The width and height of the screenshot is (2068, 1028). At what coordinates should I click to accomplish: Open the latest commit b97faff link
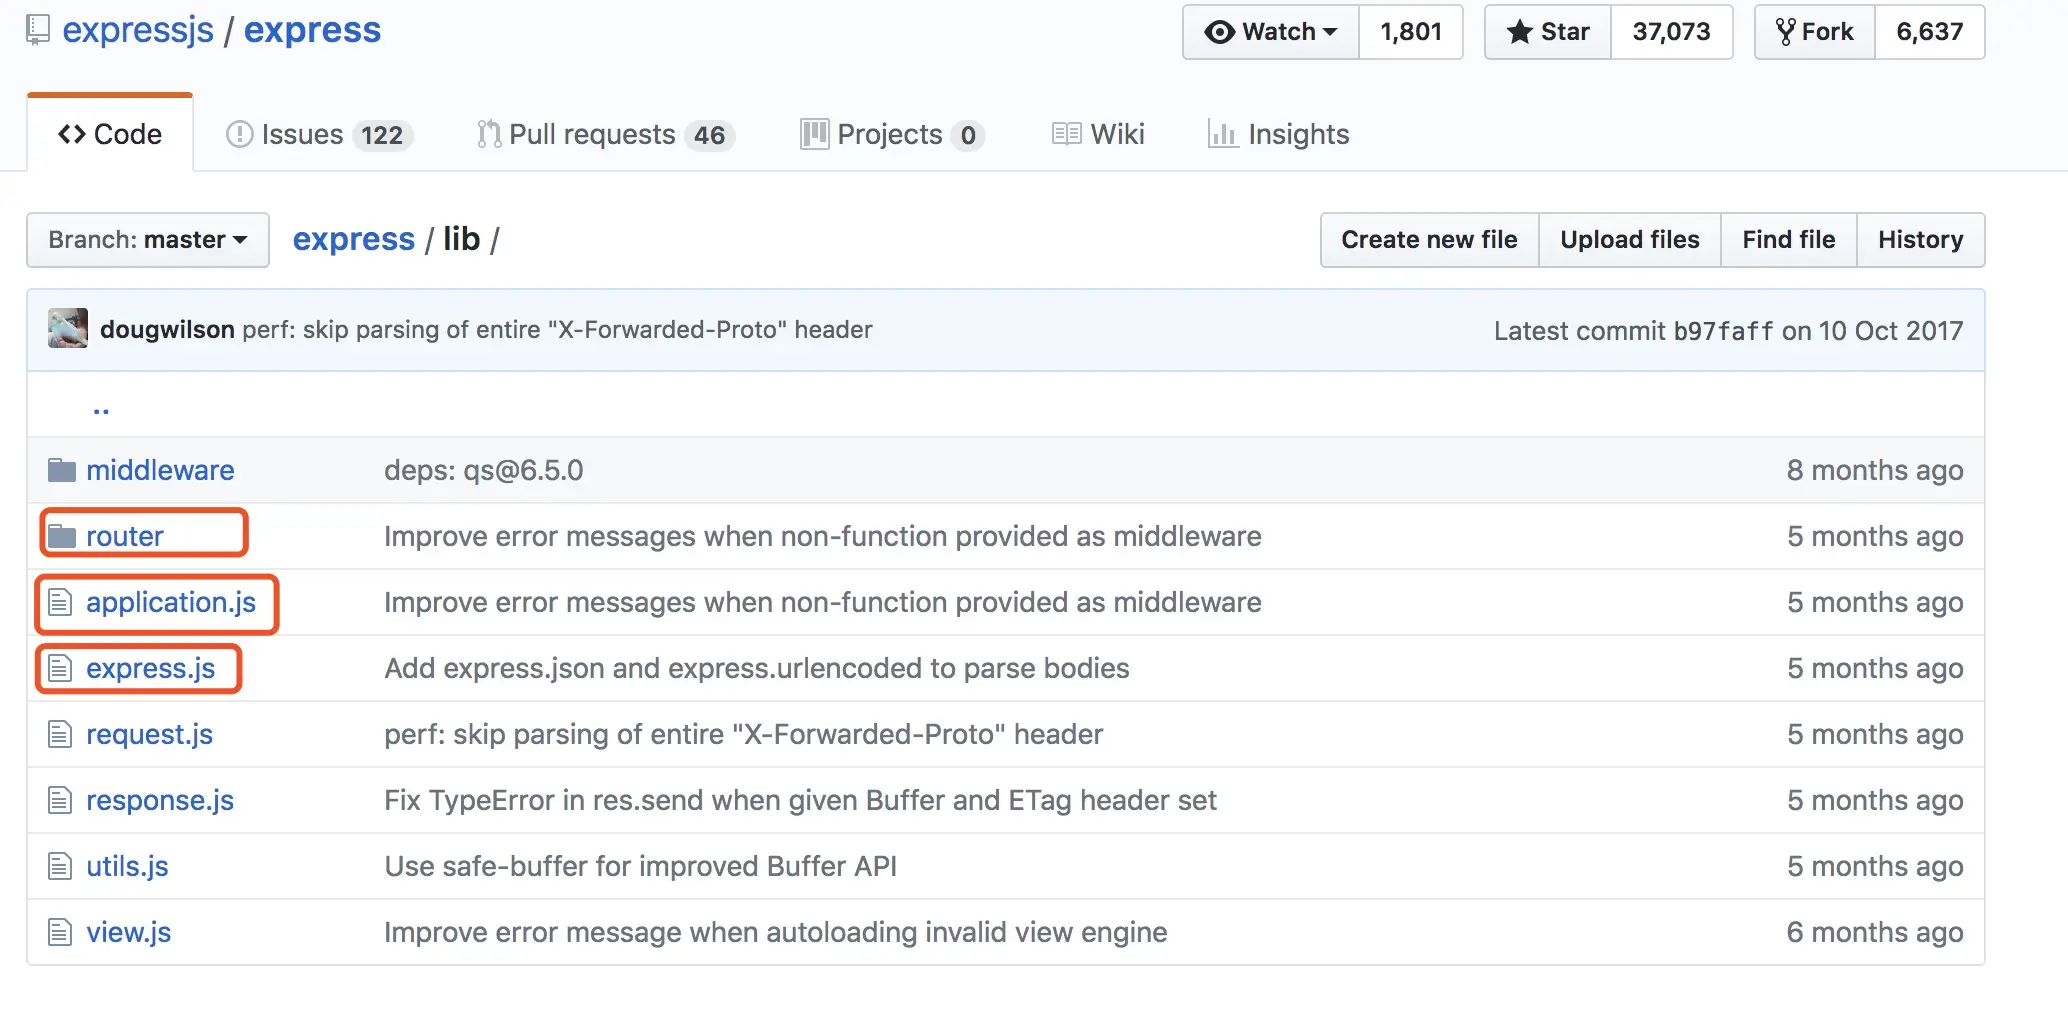tap(1723, 331)
